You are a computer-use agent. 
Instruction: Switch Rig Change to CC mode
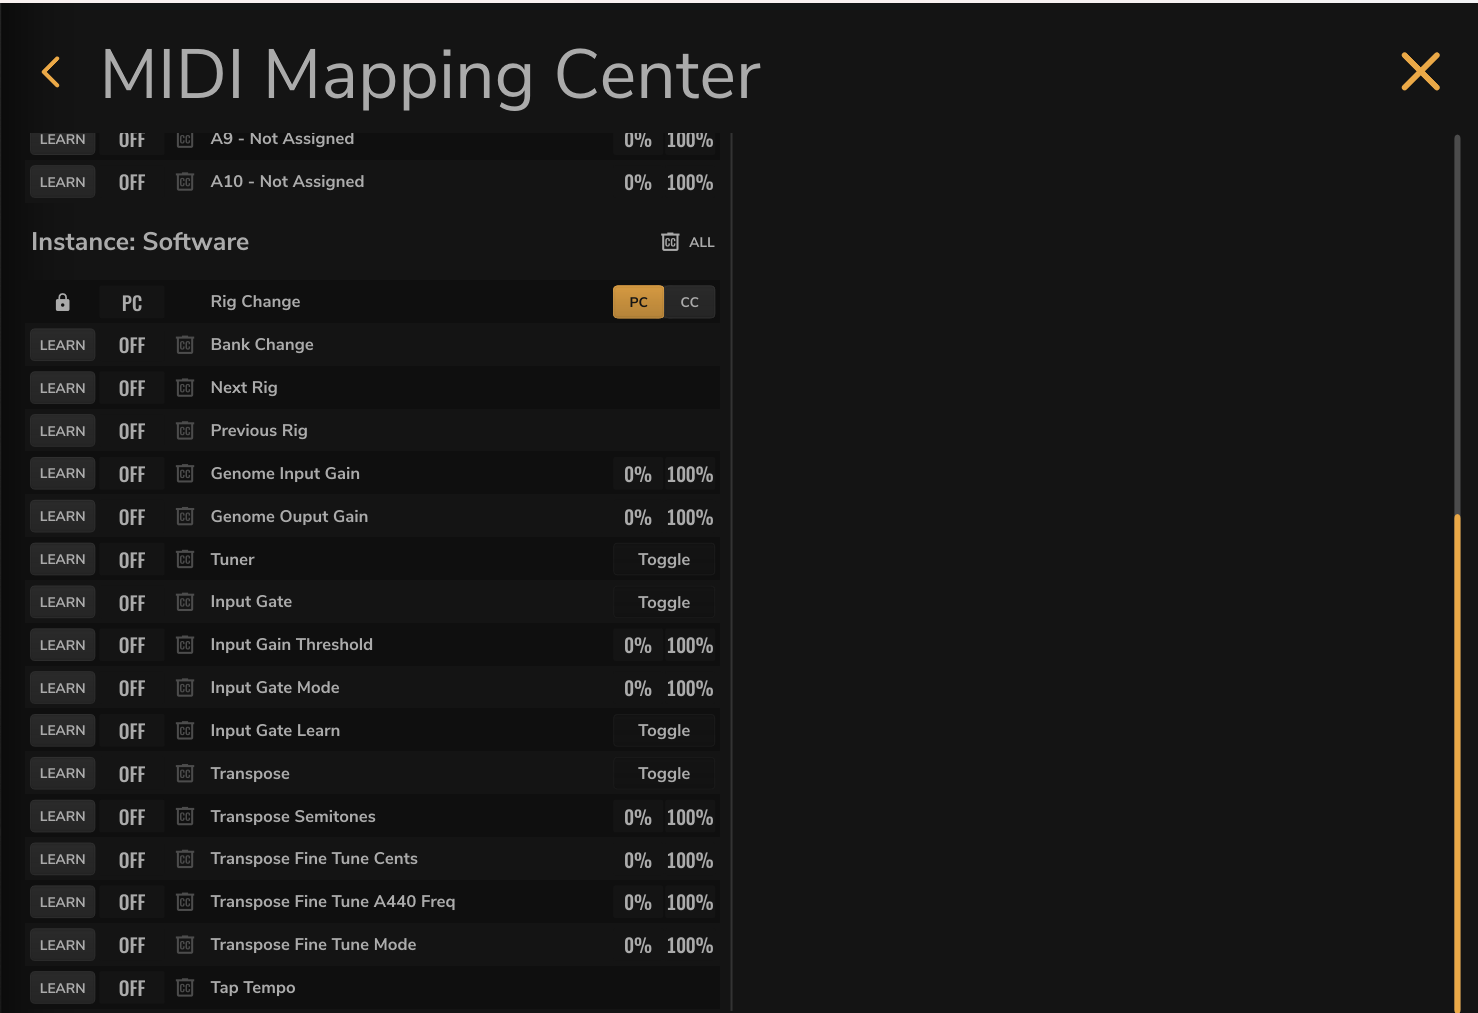690,302
